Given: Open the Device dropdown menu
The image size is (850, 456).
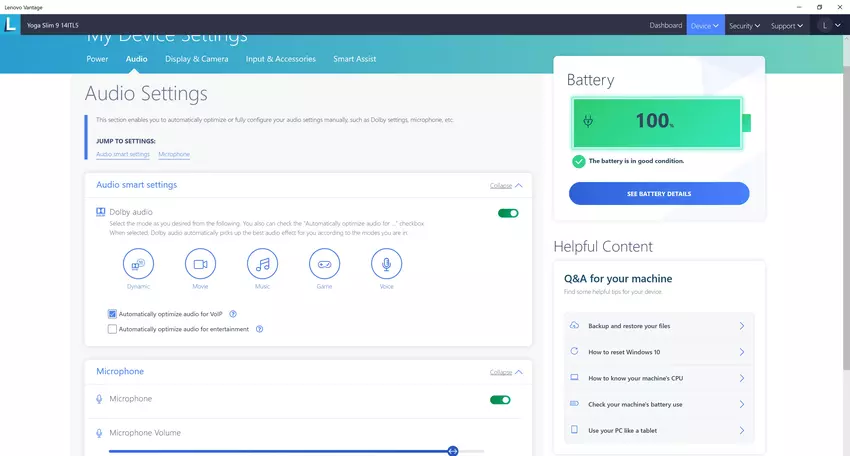Looking at the screenshot, I should (704, 25).
